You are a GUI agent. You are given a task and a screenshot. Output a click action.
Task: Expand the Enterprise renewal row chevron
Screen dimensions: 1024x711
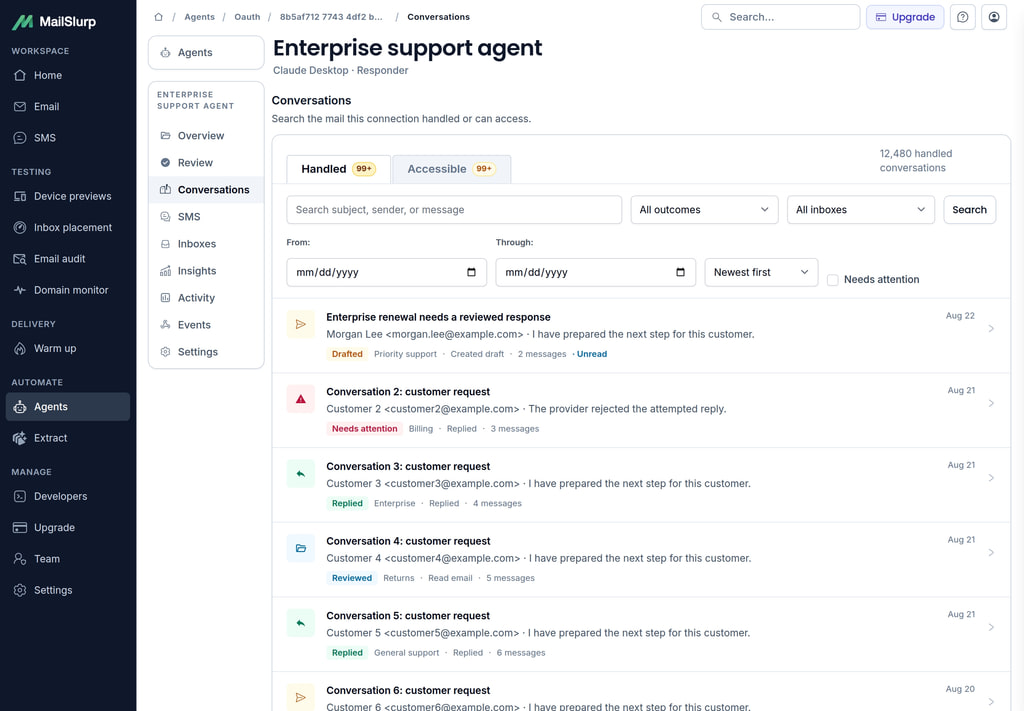coord(991,329)
